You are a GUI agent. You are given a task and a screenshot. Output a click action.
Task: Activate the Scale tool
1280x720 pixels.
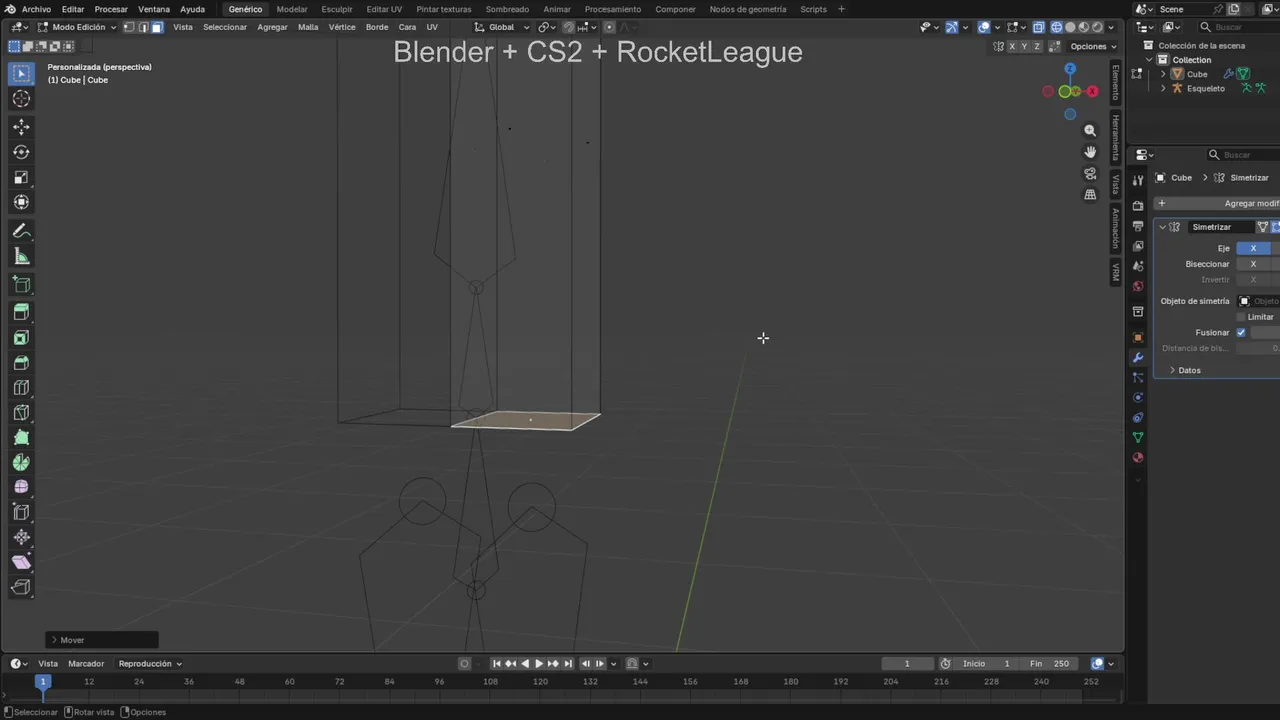point(21,177)
